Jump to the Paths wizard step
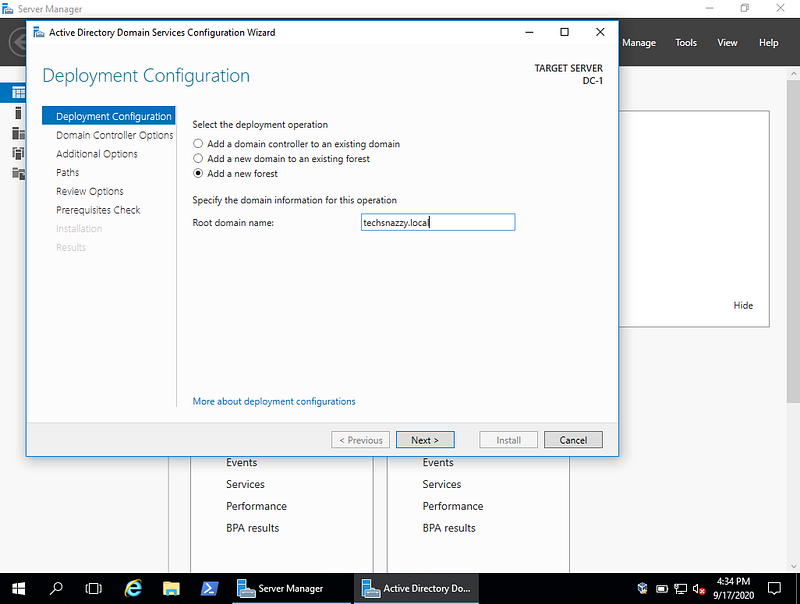This screenshot has height=604, width=800. [67, 172]
